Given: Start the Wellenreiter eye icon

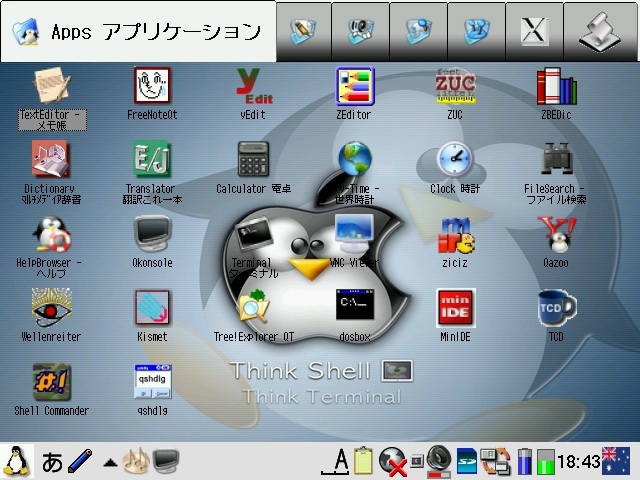Looking at the screenshot, I should click(51, 308).
